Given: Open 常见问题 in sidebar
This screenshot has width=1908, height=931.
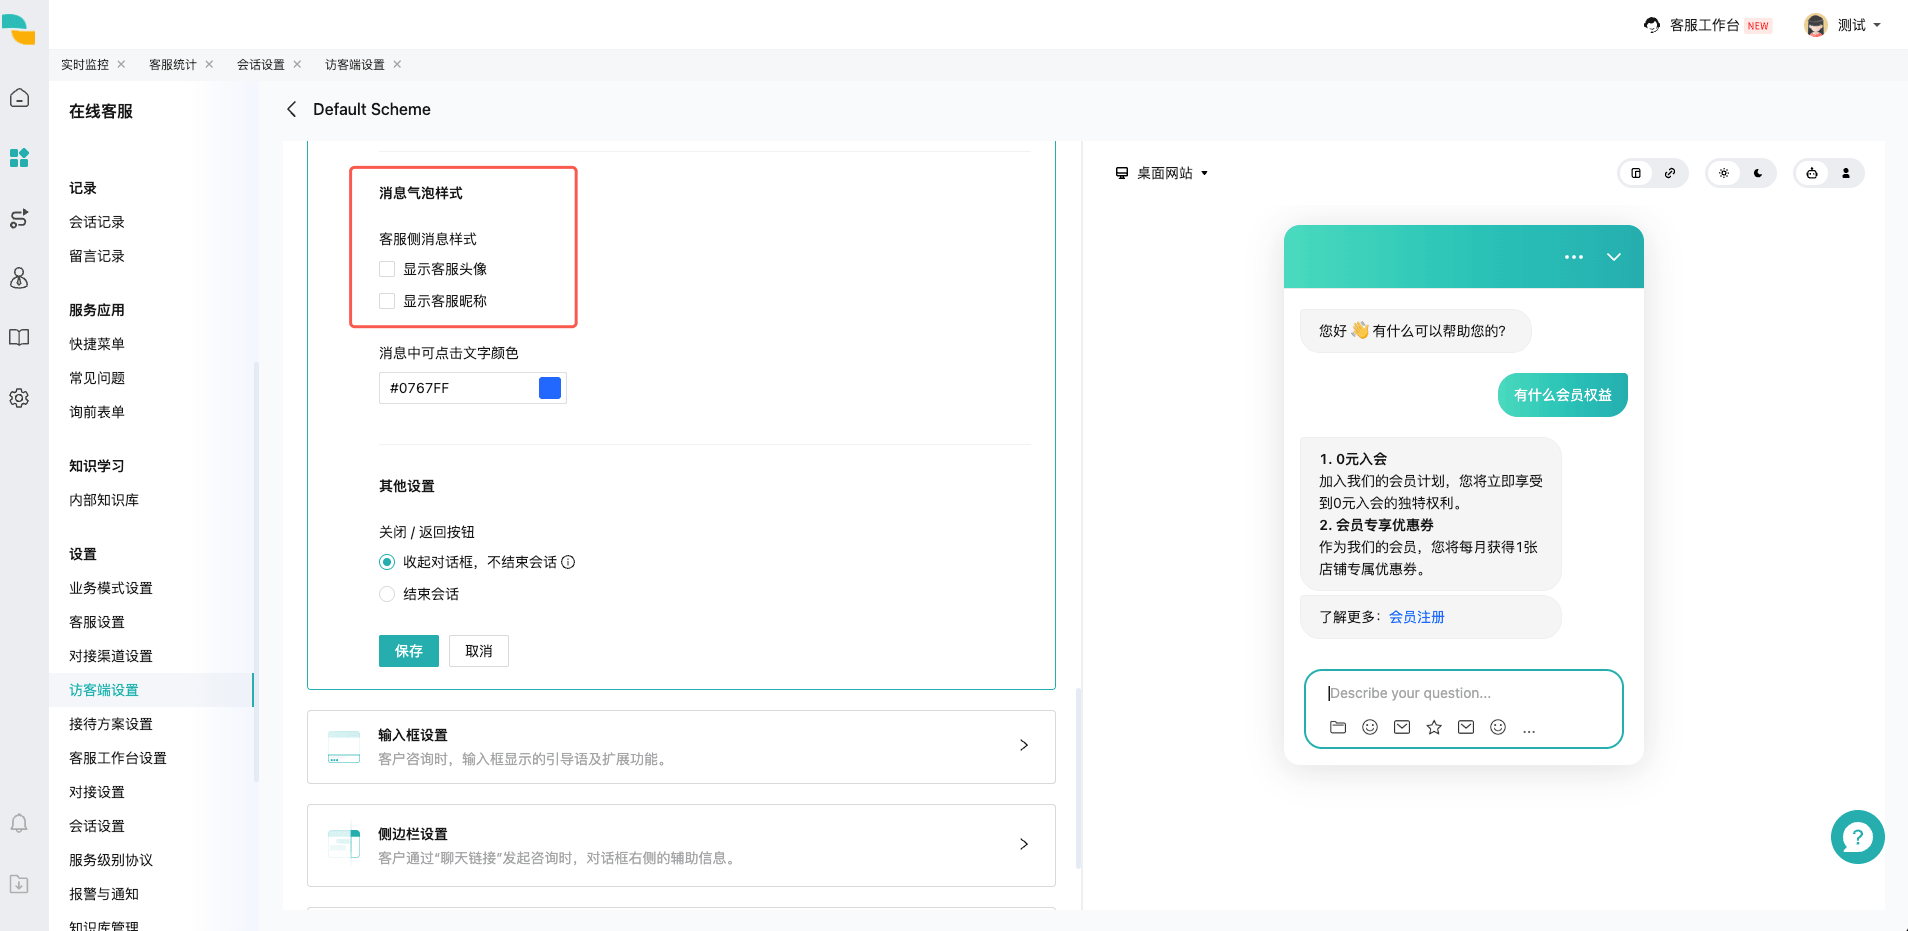Looking at the screenshot, I should [97, 378].
